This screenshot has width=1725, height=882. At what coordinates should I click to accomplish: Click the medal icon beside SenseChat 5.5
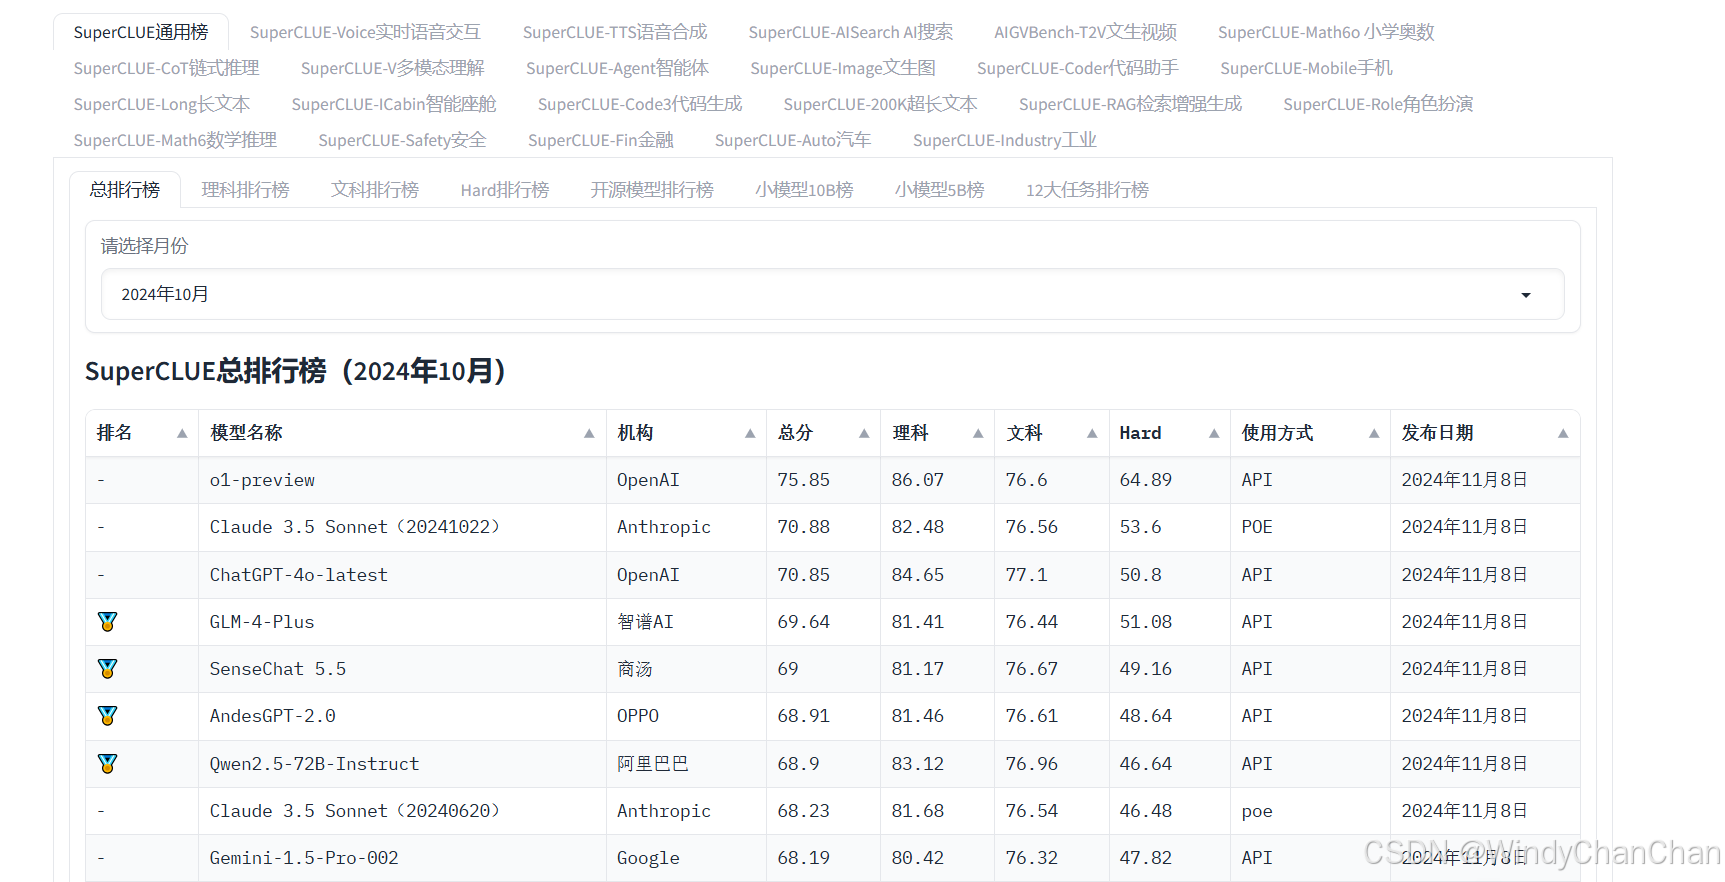coord(108,669)
